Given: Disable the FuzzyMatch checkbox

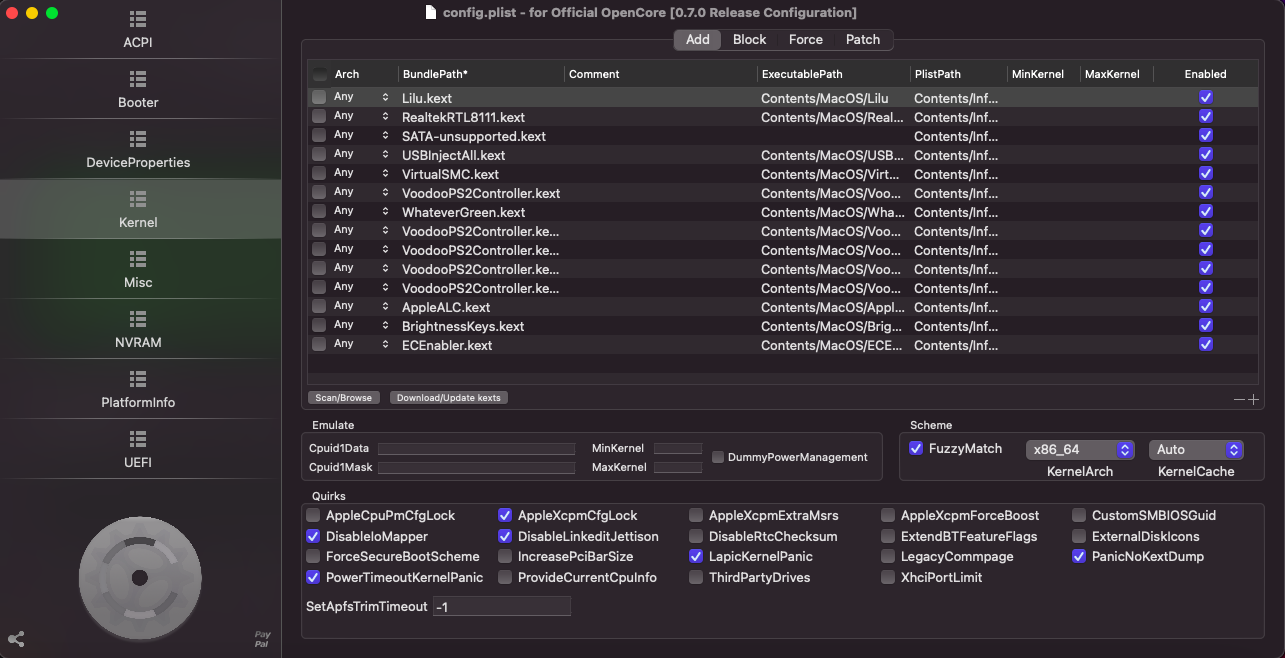Looking at the screenshot, I should pyautogui.click(x=916, y=449).
